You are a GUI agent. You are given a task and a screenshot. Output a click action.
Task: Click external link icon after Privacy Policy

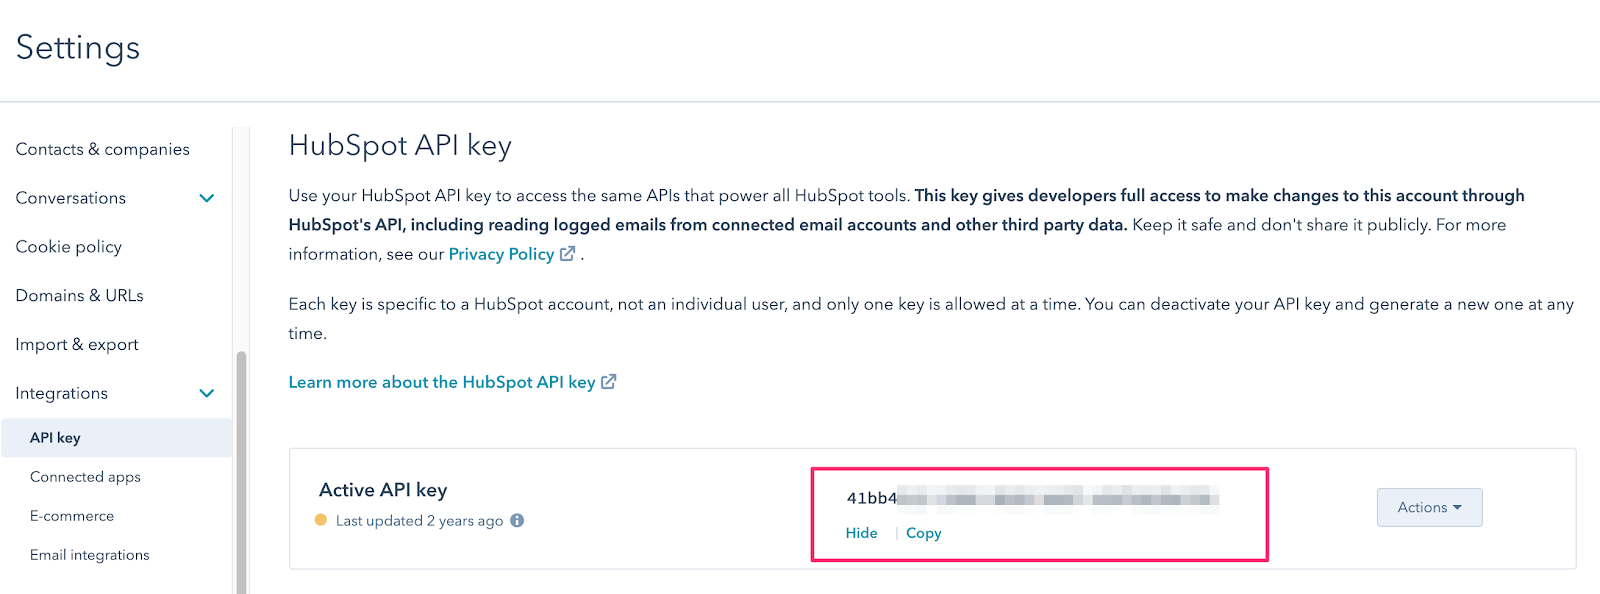point(567,254)
